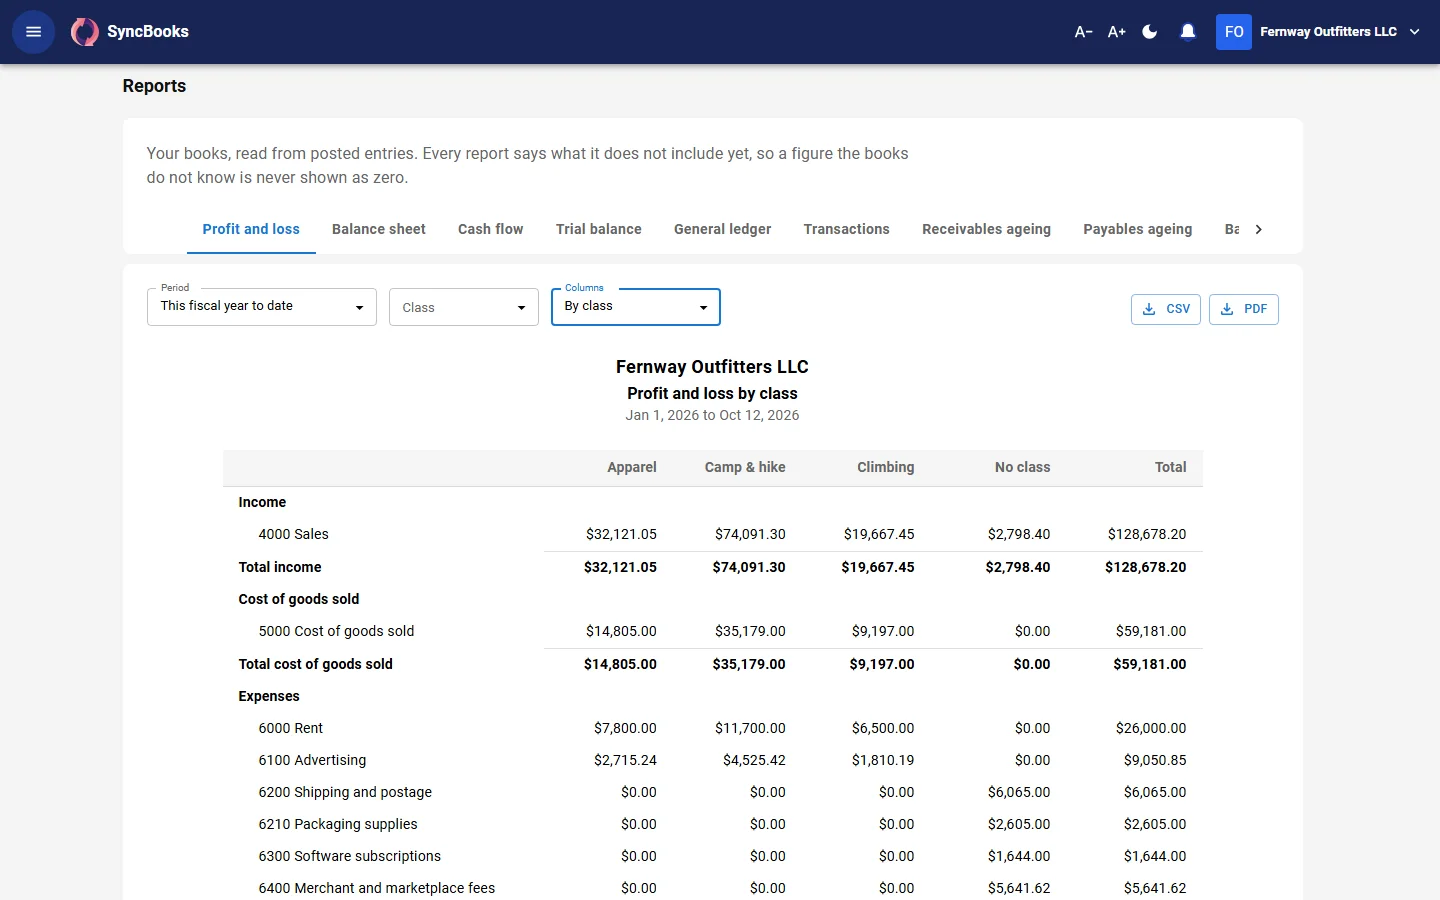The image size is (1440, 900).
Task: Export report as CSV
Action: 1166,309
